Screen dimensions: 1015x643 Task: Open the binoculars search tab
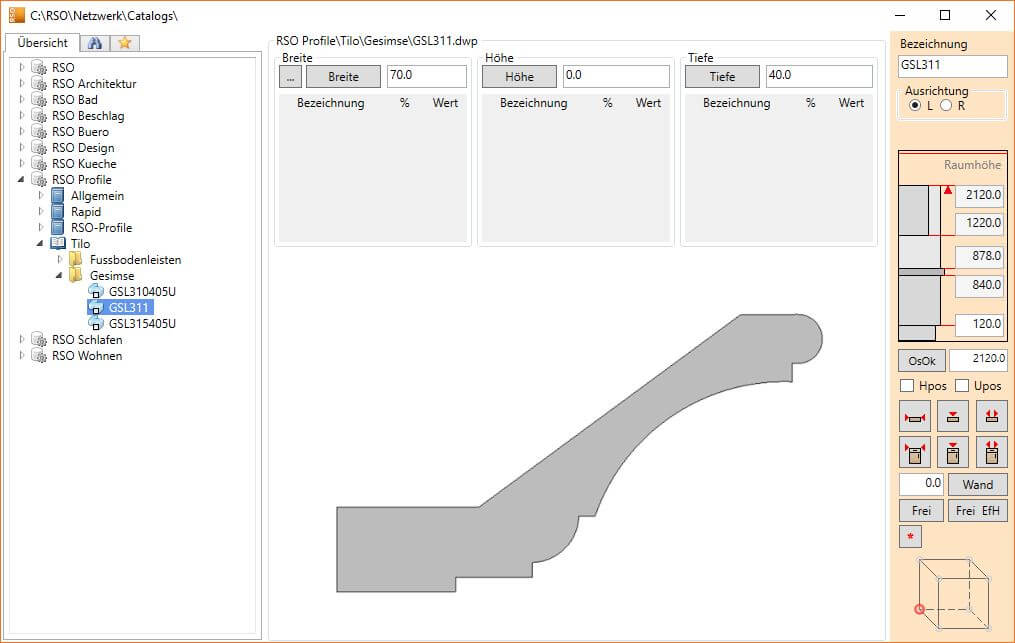(x=95, y=43)
